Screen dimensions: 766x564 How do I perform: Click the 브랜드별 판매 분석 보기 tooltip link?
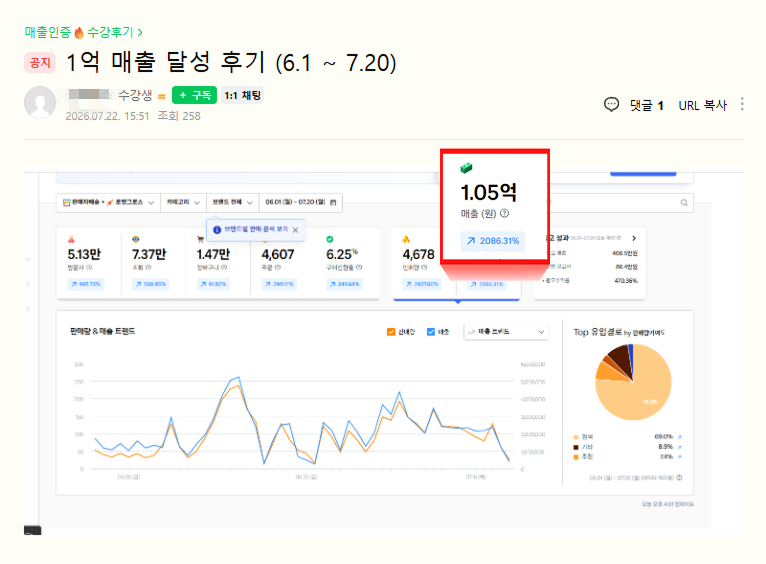coord(256,229)
